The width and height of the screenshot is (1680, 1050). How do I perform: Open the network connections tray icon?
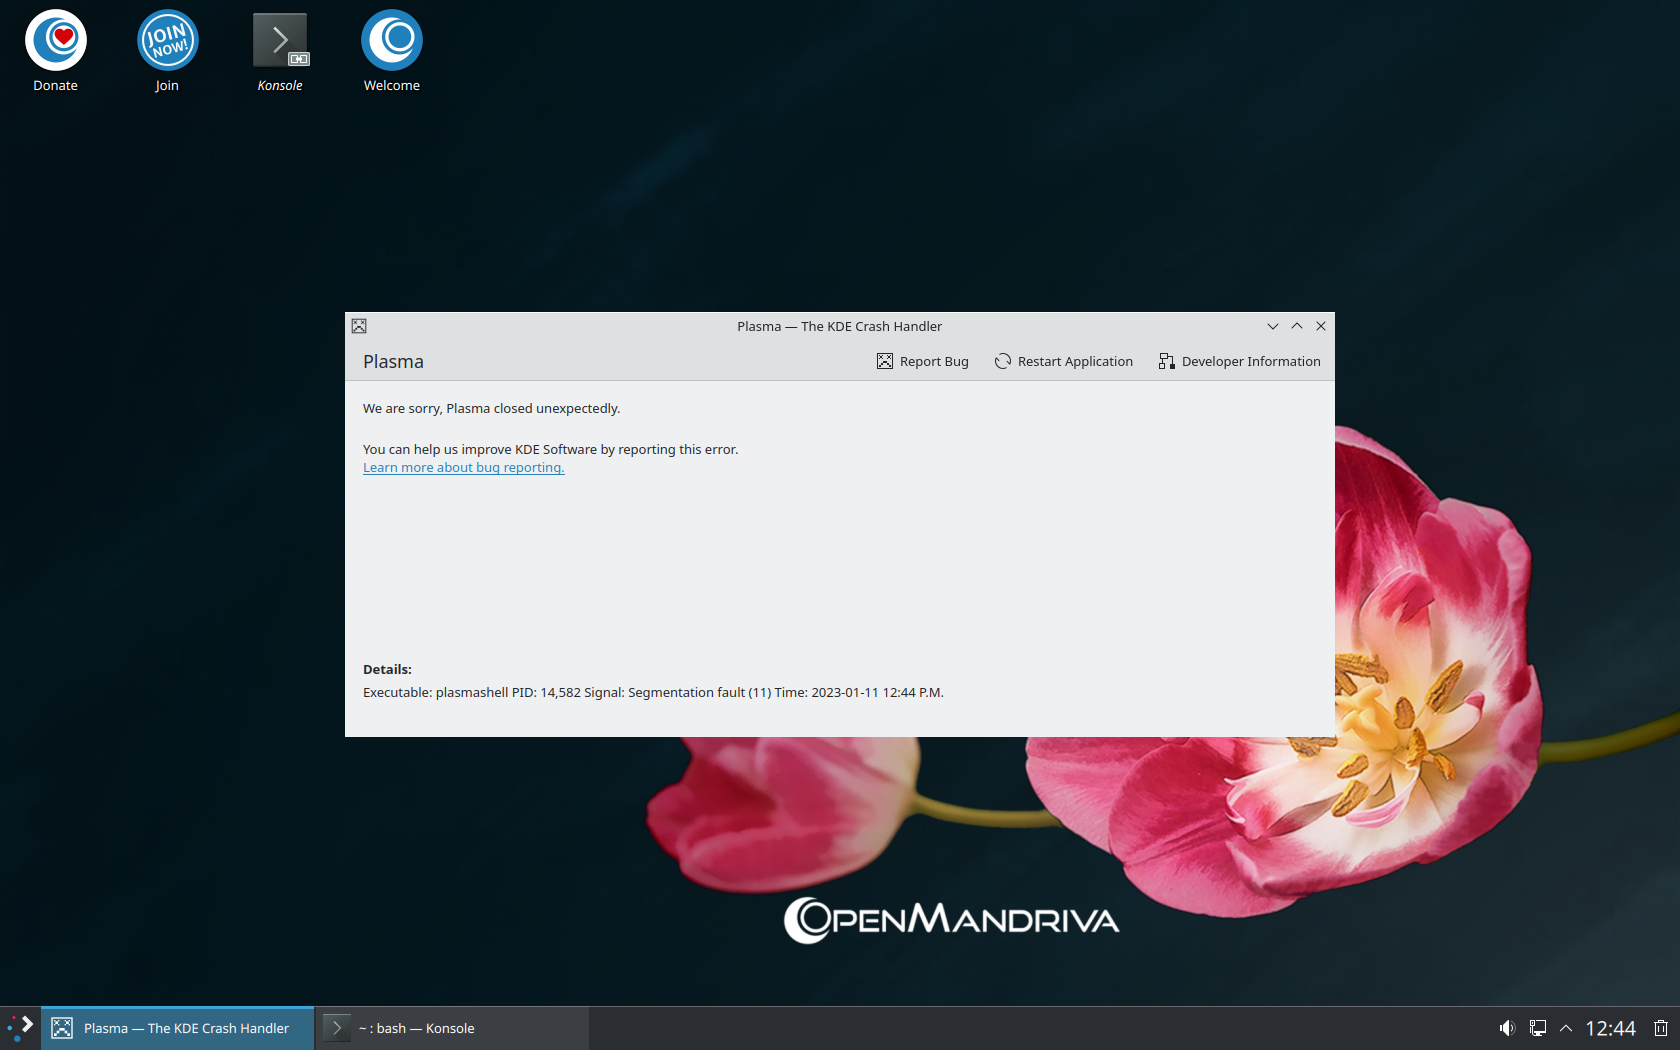(1538, 1028)
